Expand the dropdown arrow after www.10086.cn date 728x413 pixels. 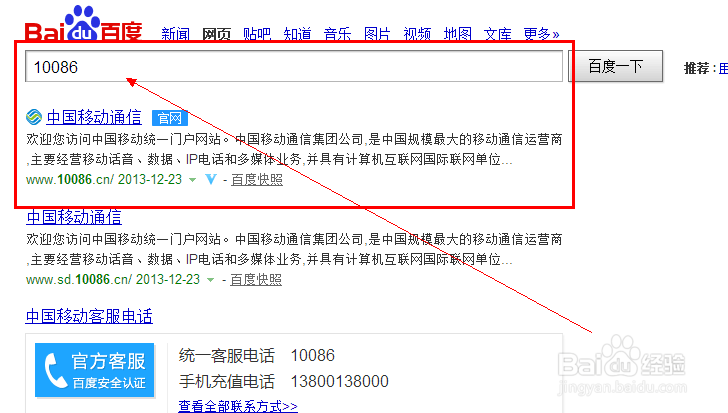pyautogui.click(x=192, y=180)
